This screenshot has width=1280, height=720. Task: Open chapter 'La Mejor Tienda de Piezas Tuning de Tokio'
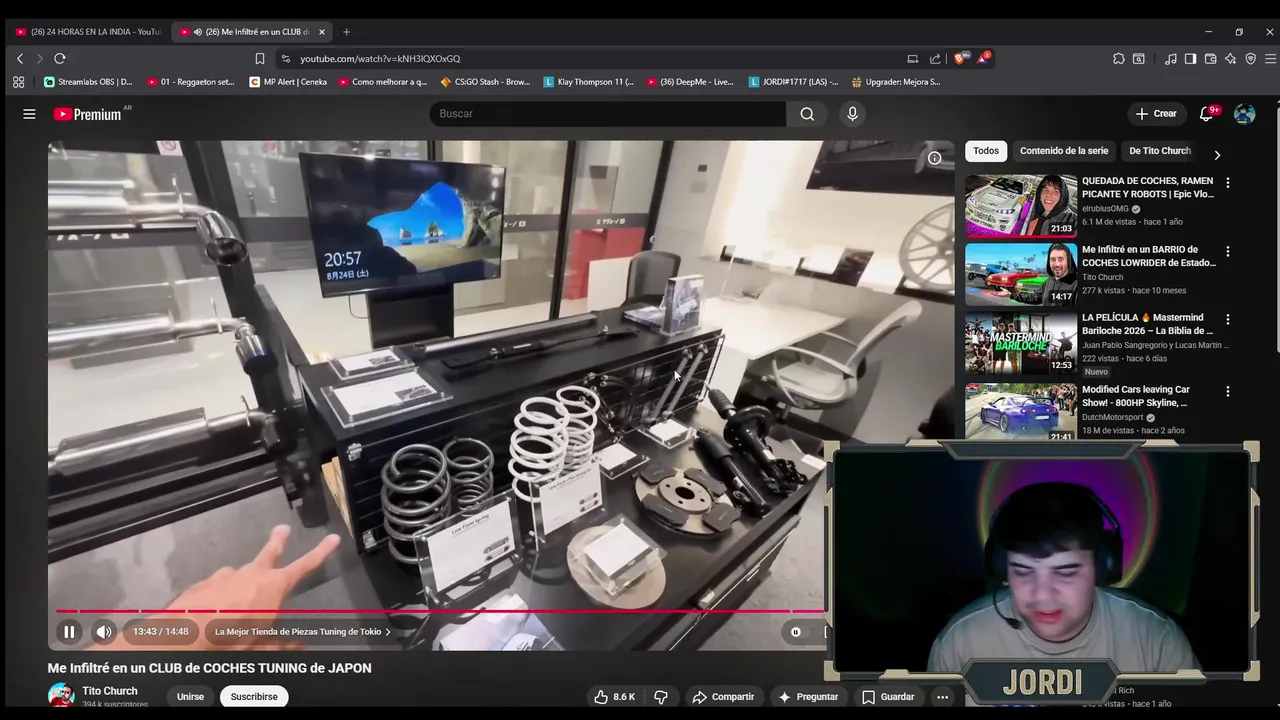pyautogui.click(x=303, y=632)
